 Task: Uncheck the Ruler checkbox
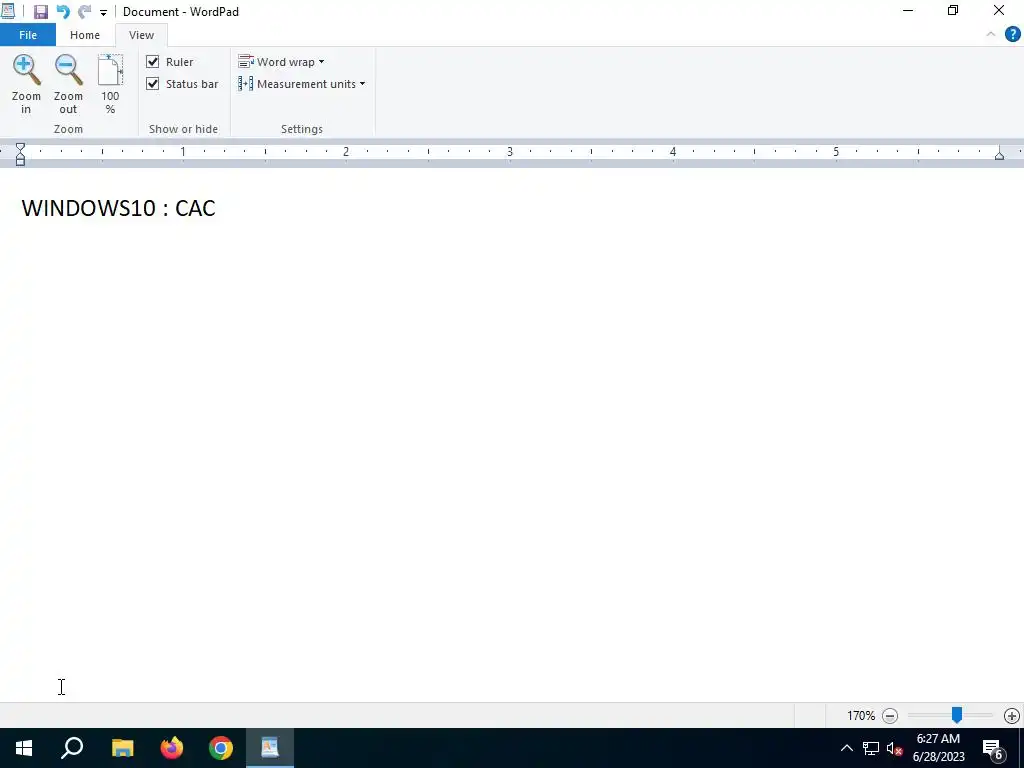point(153,61)
